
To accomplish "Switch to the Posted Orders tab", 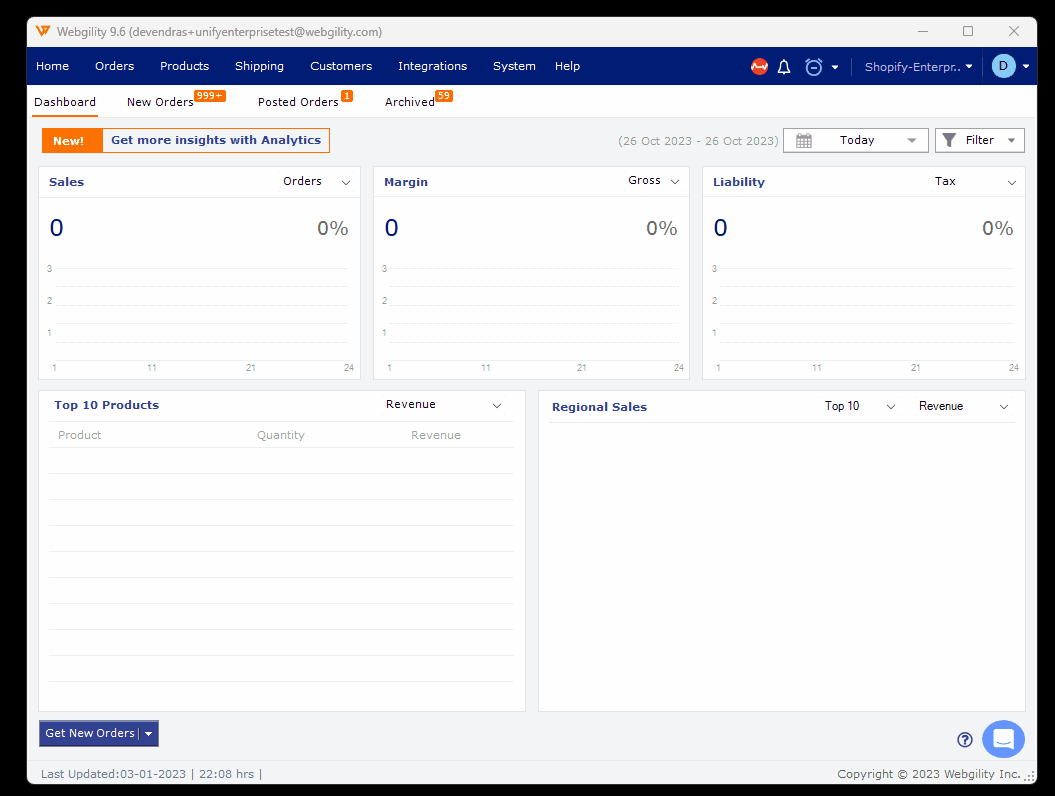I will point(298,102).
